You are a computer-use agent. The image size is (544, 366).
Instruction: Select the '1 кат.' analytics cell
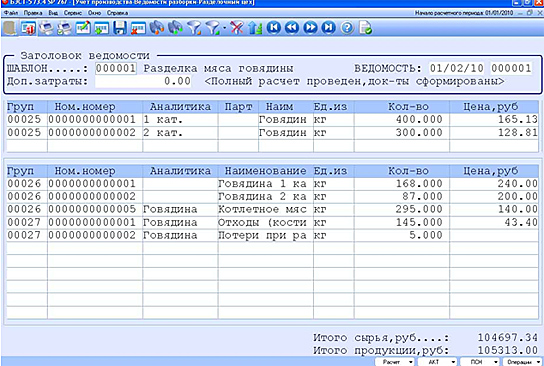pos(180,120)
